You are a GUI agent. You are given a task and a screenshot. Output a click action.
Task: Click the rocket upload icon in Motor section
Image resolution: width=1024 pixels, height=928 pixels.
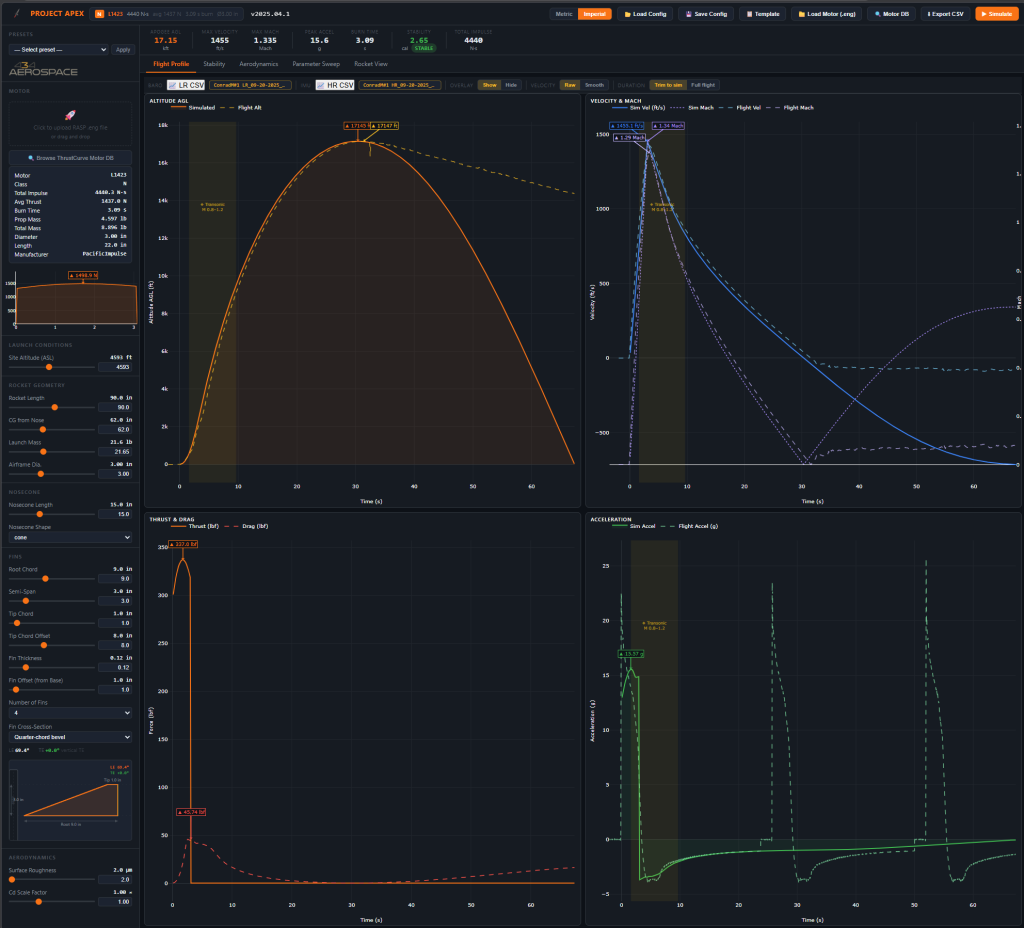[71, 115]
